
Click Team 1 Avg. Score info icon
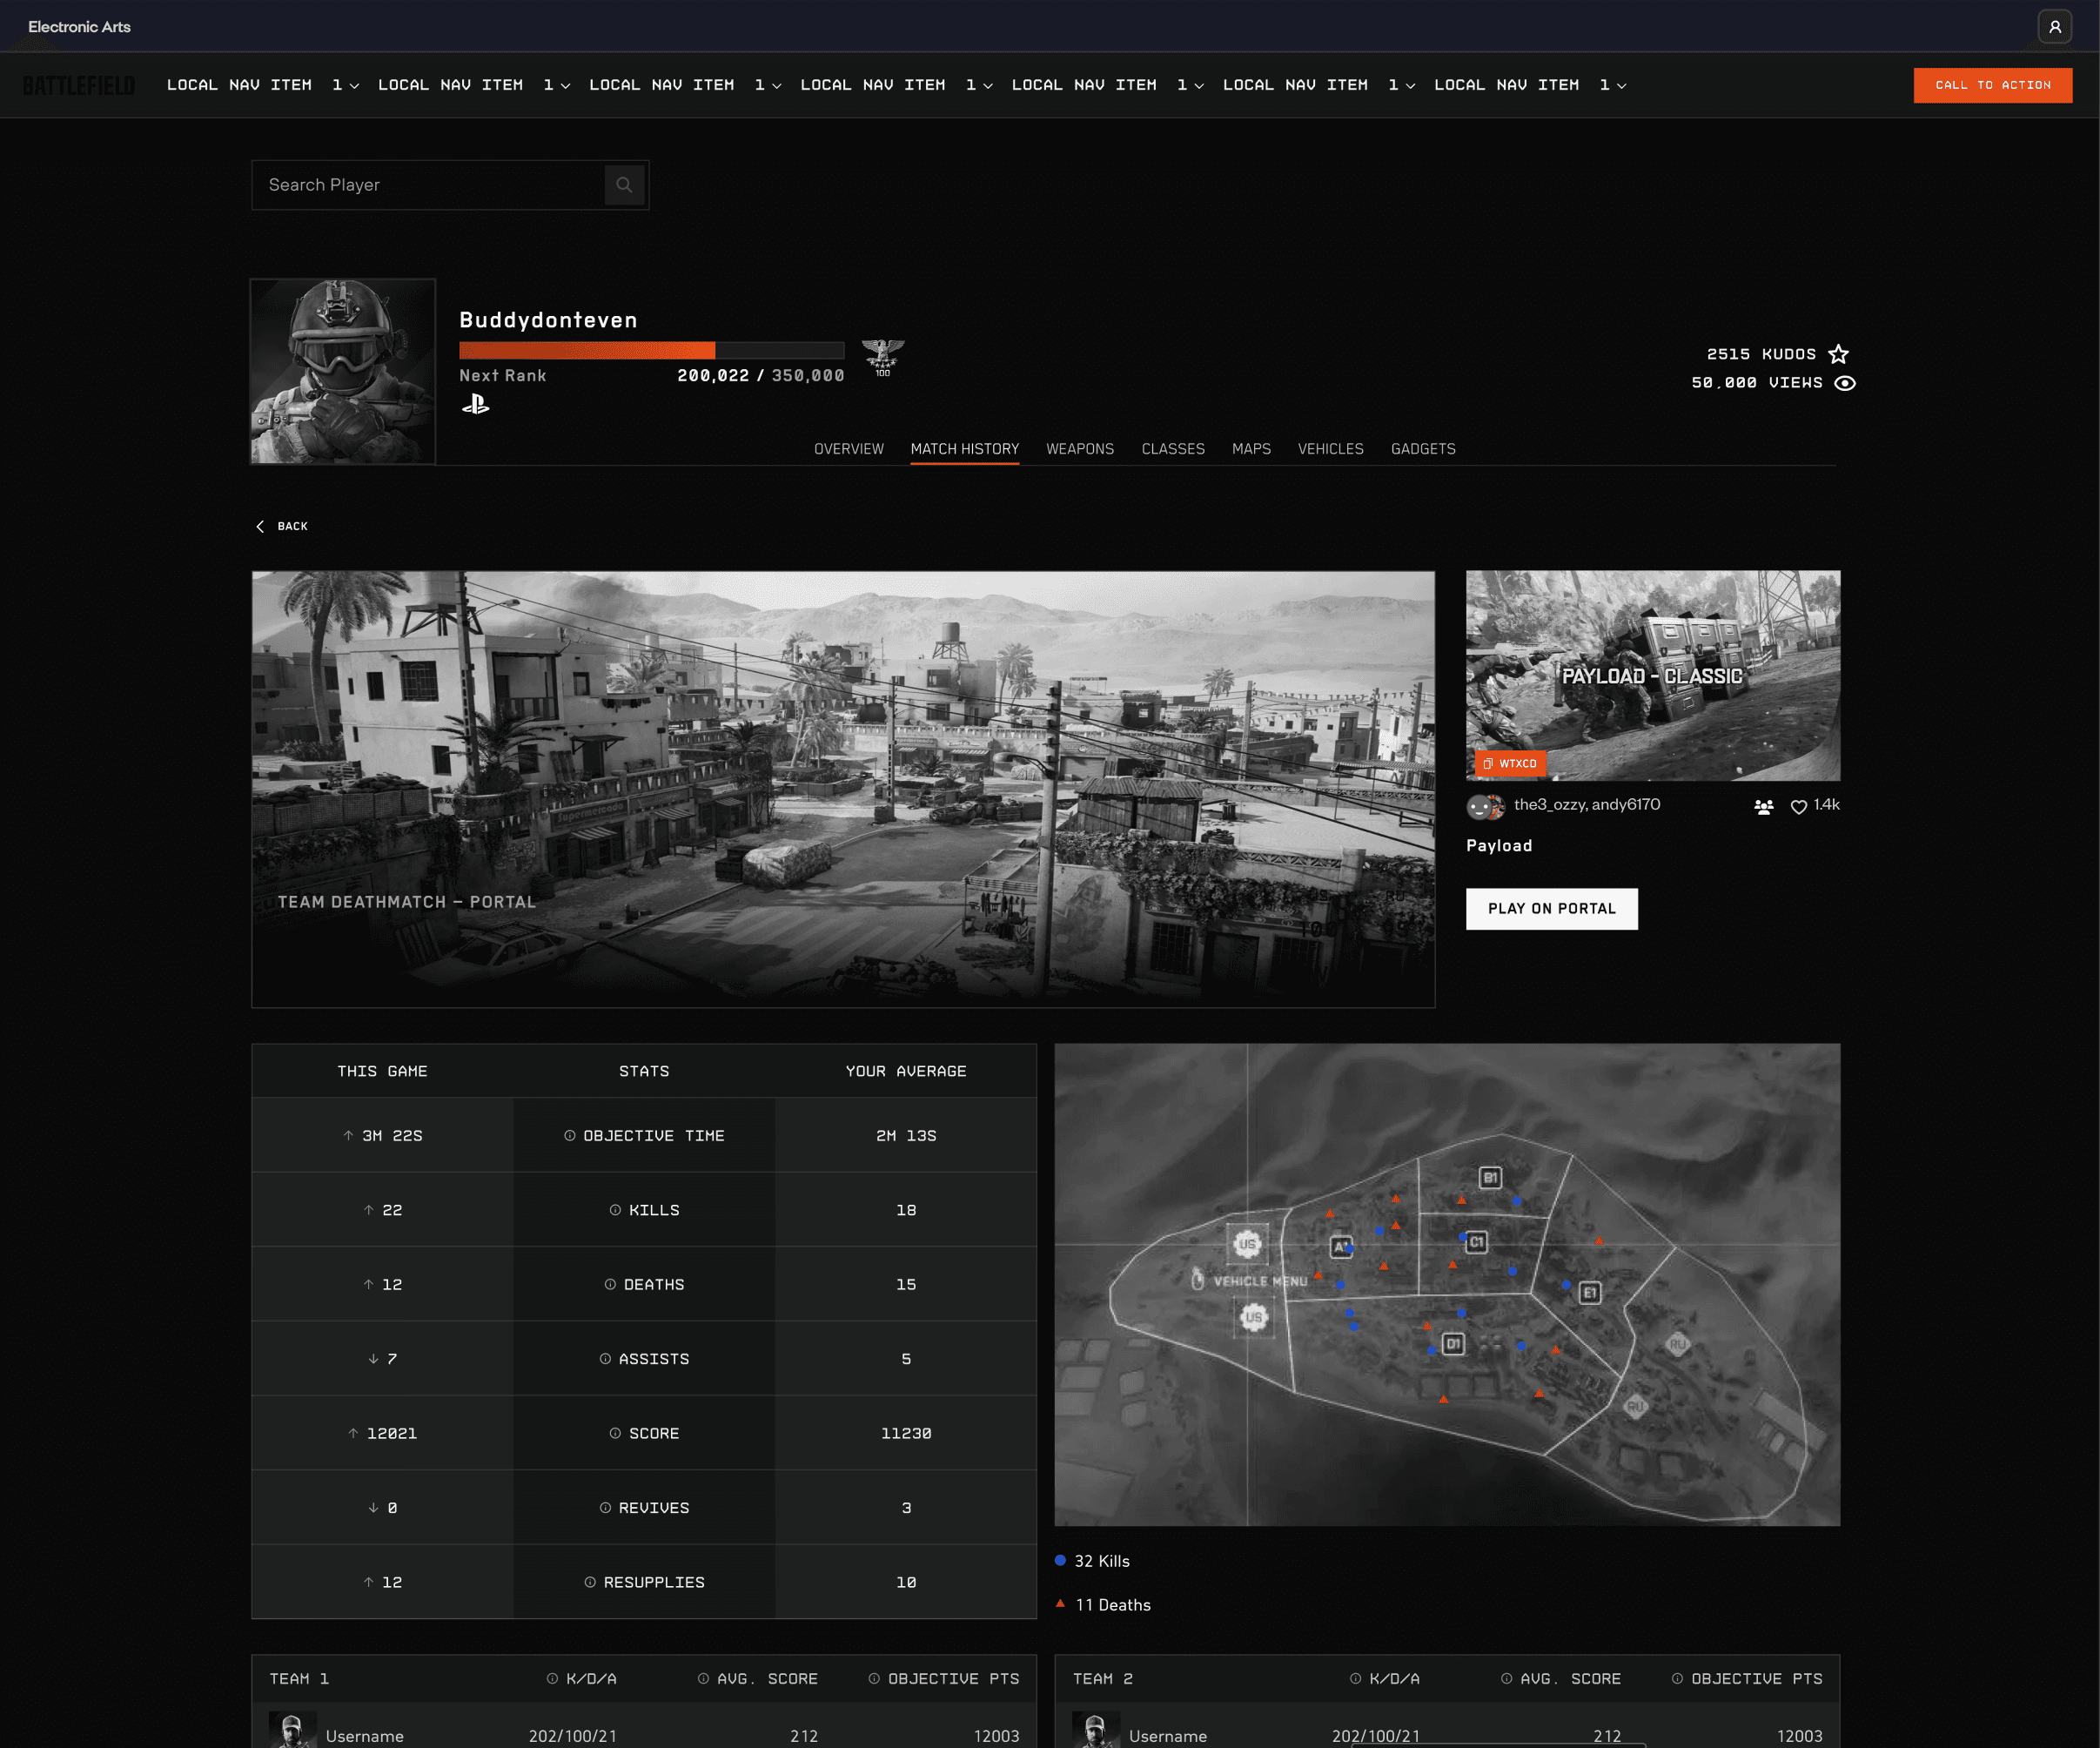[703, 1678]
